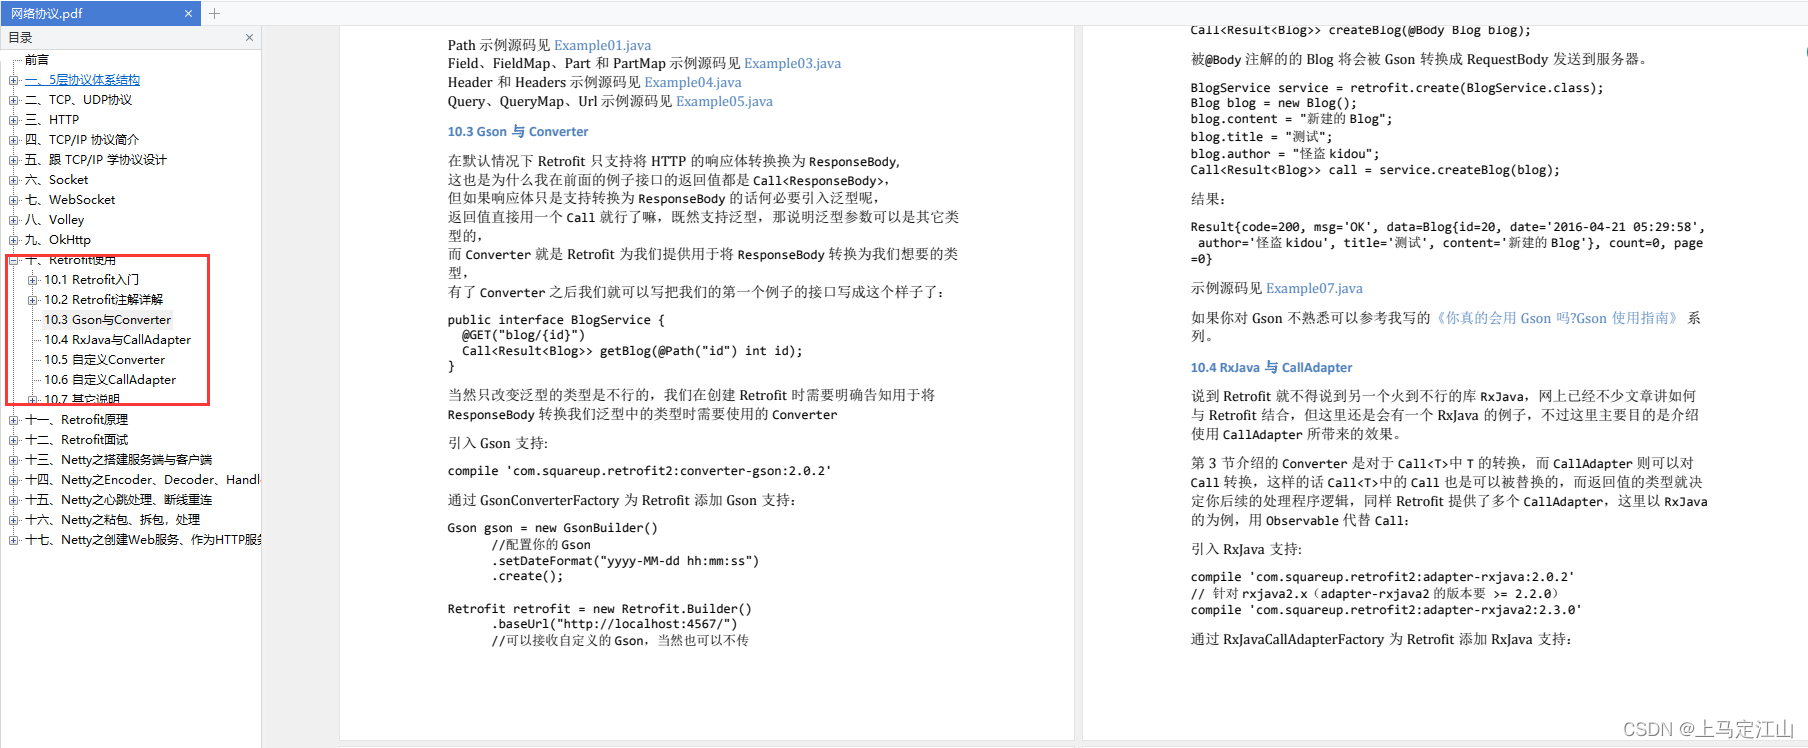
Task: Click the 10.4 RxJava 与 CallAdapter heading
Action: tap(1271, 367)
